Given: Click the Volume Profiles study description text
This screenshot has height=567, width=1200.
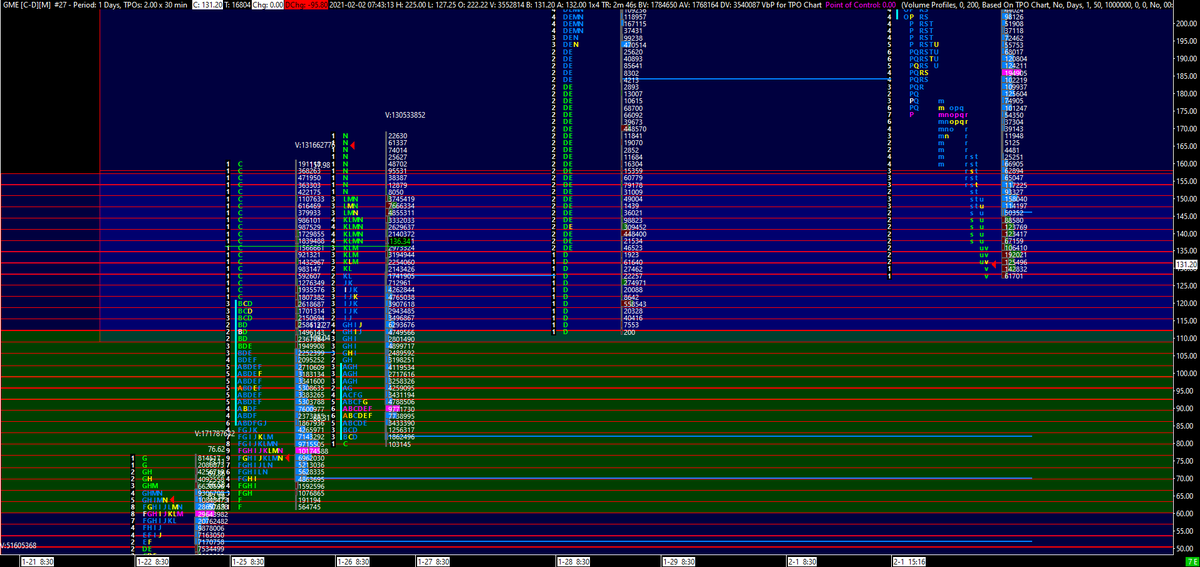Looking at the screenshot, I should click(1038, 5).
